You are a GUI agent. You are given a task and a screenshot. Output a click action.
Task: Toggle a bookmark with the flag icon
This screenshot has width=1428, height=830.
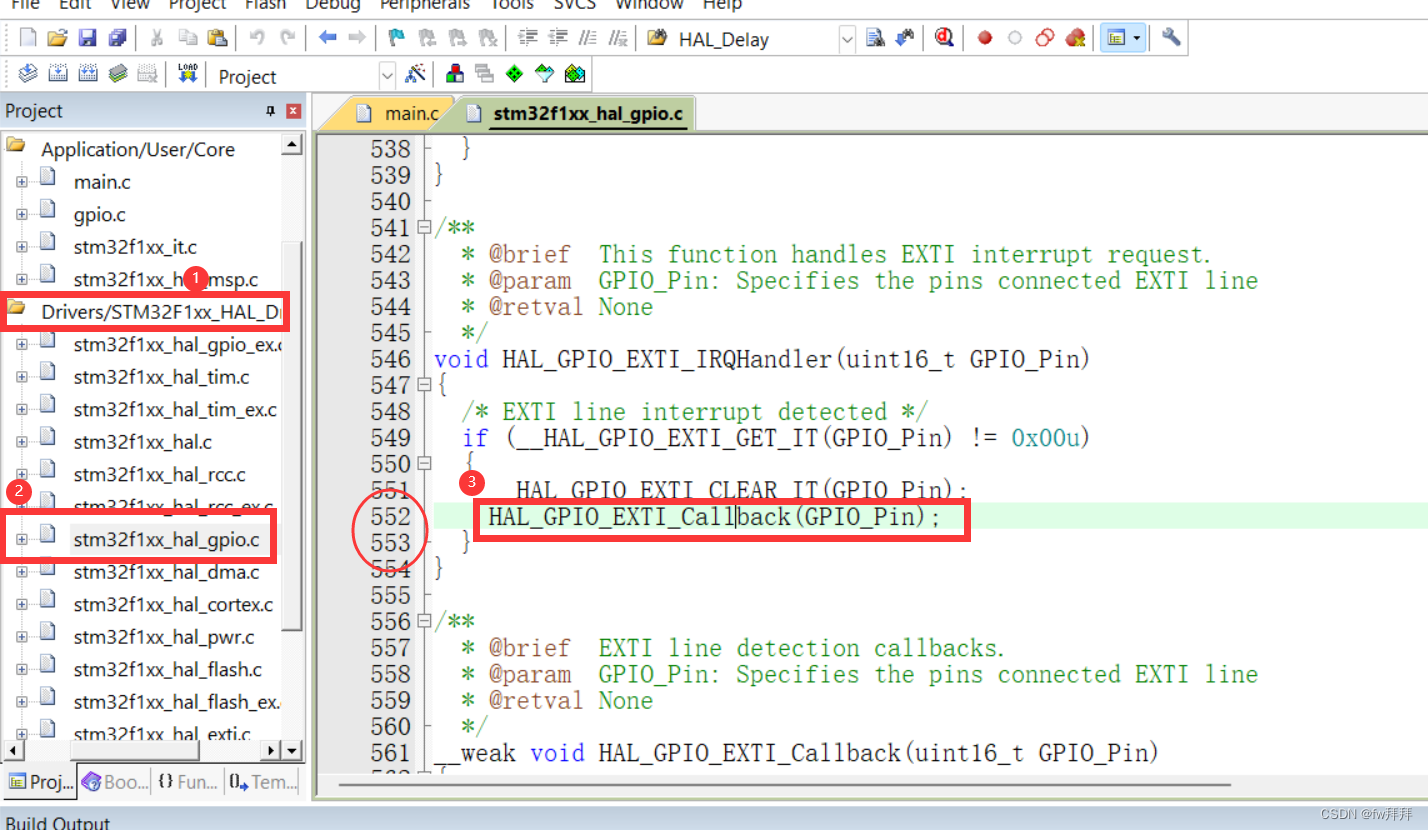click(396, 38)
